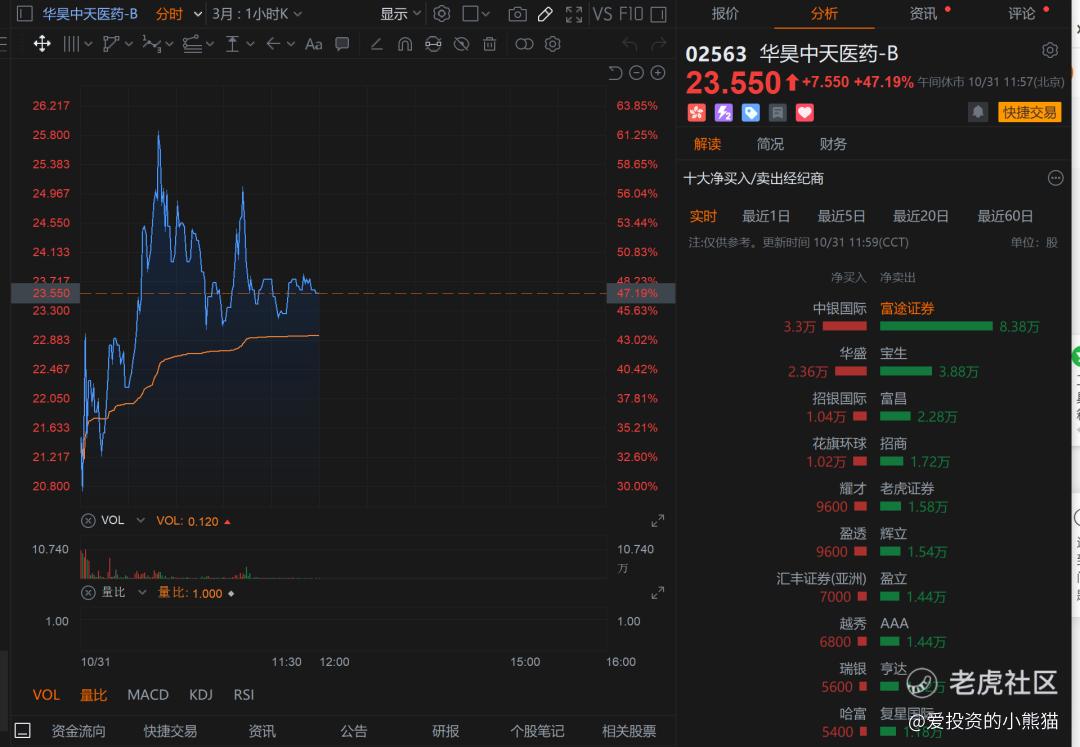Screen dimensions: 1080x747
Task: Click the 快捷交易 orange button
Action: point(1029,112)
